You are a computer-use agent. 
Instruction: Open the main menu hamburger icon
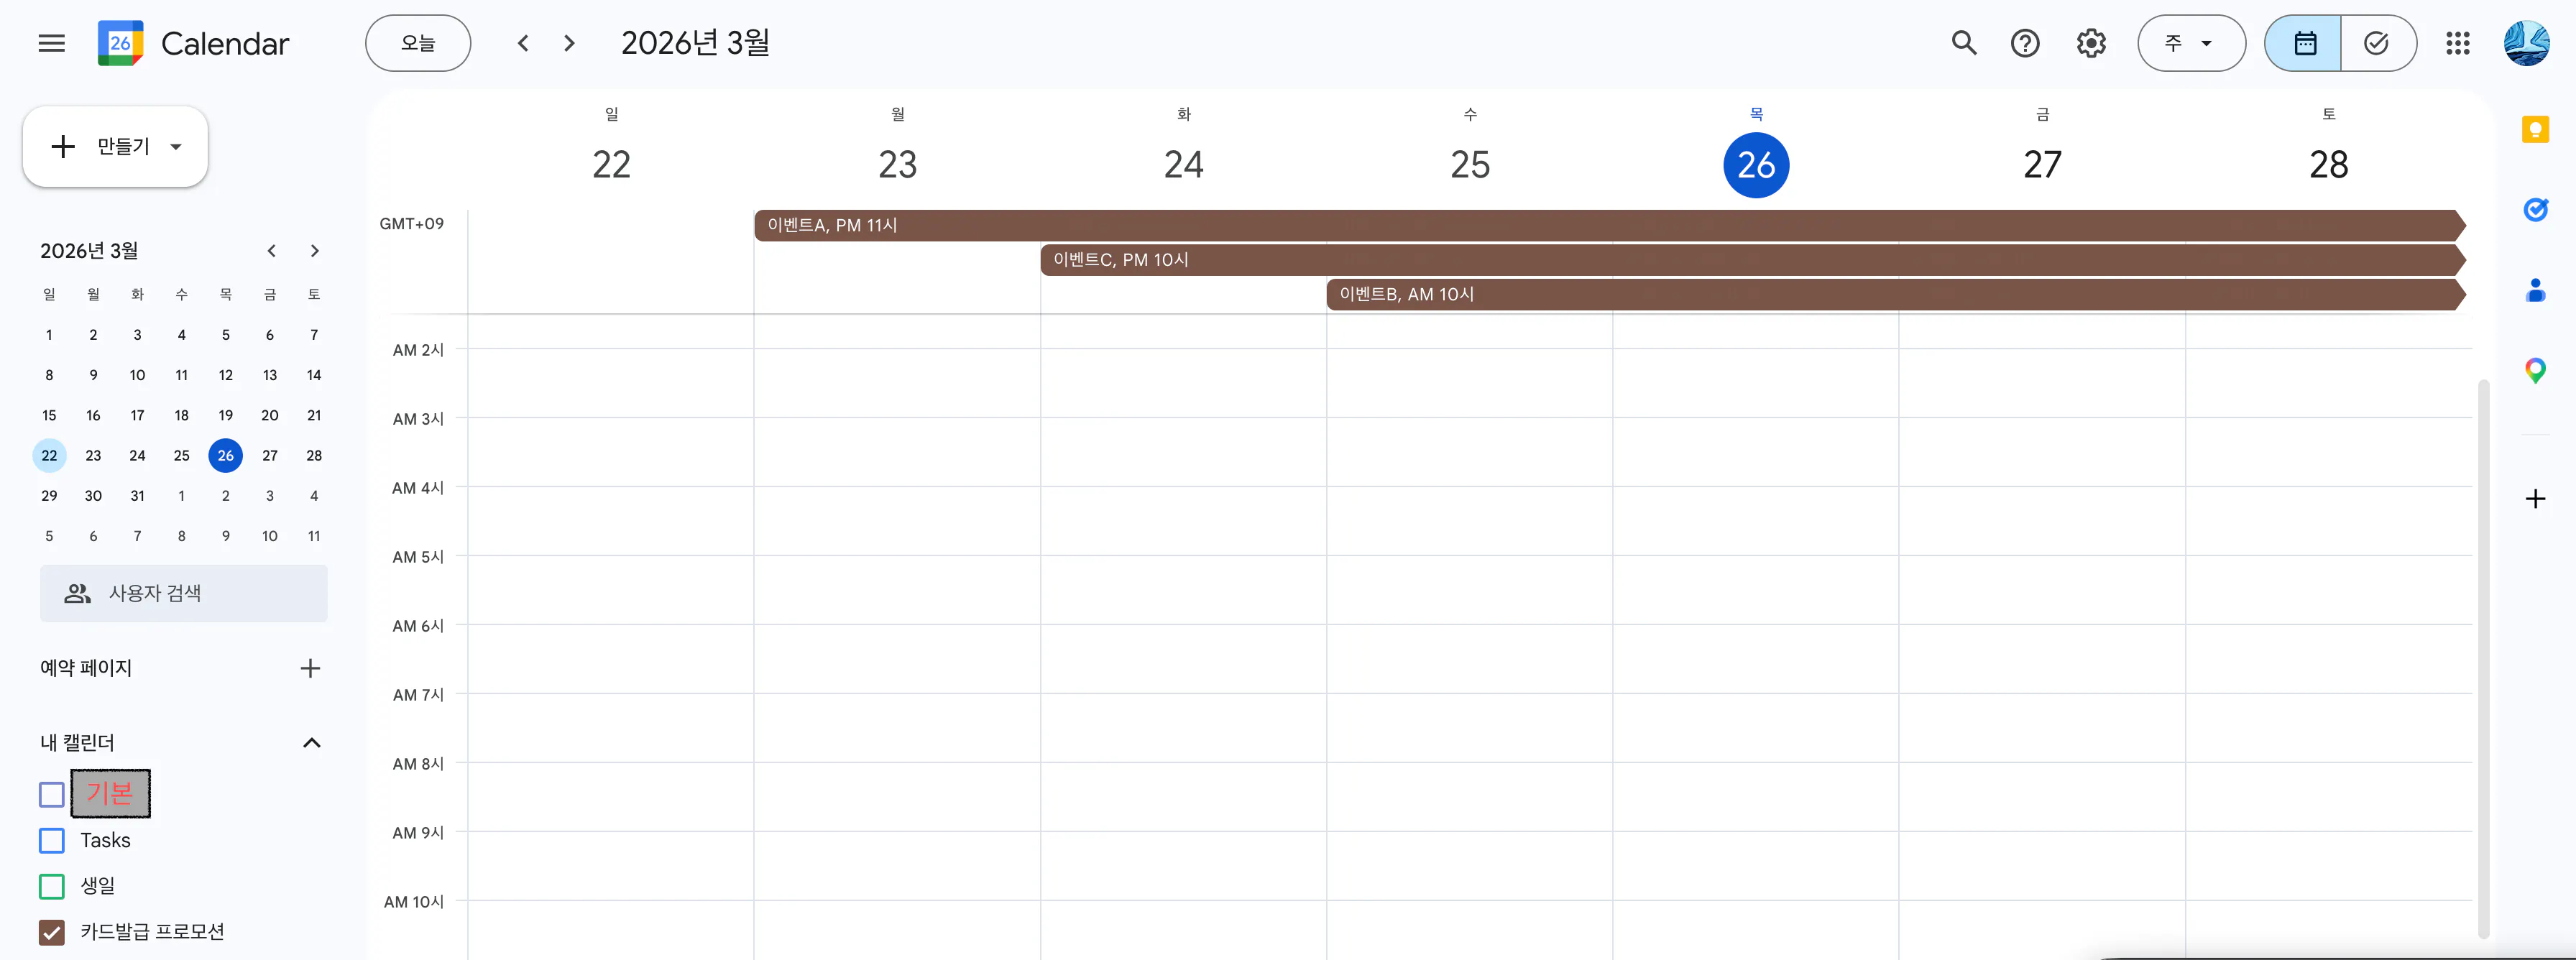[51, 43]
